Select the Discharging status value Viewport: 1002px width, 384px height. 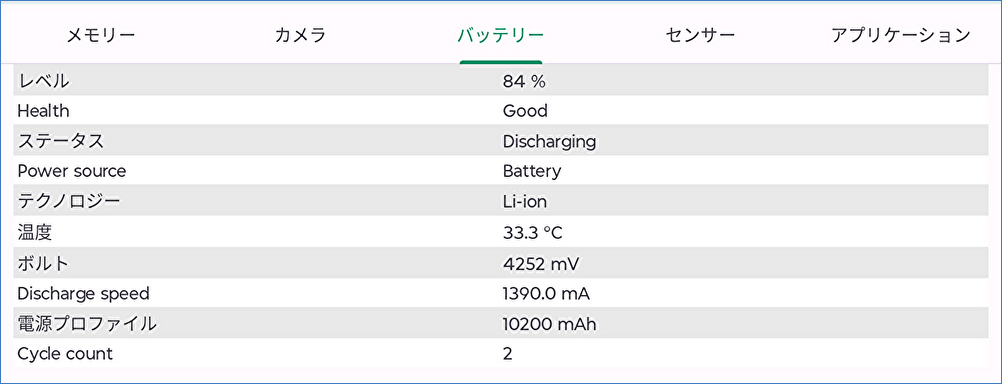click(x=550, y=141)
